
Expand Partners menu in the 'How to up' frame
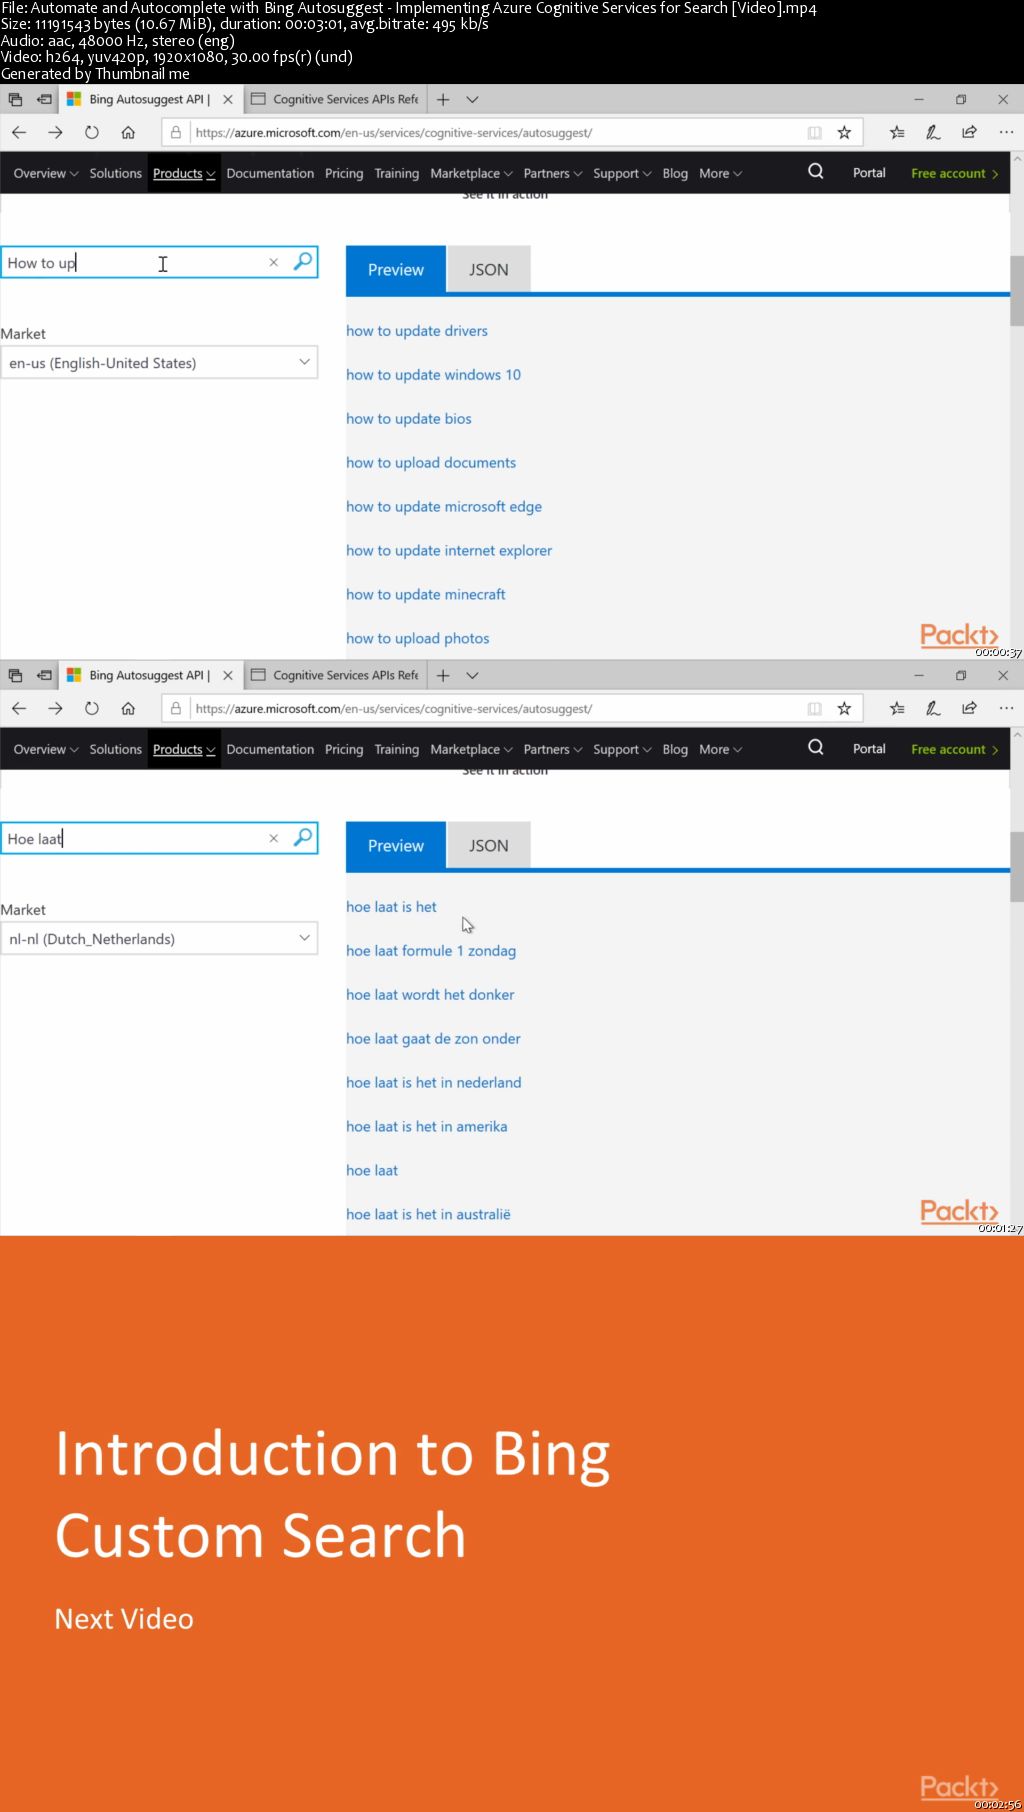tap(552, 173)
